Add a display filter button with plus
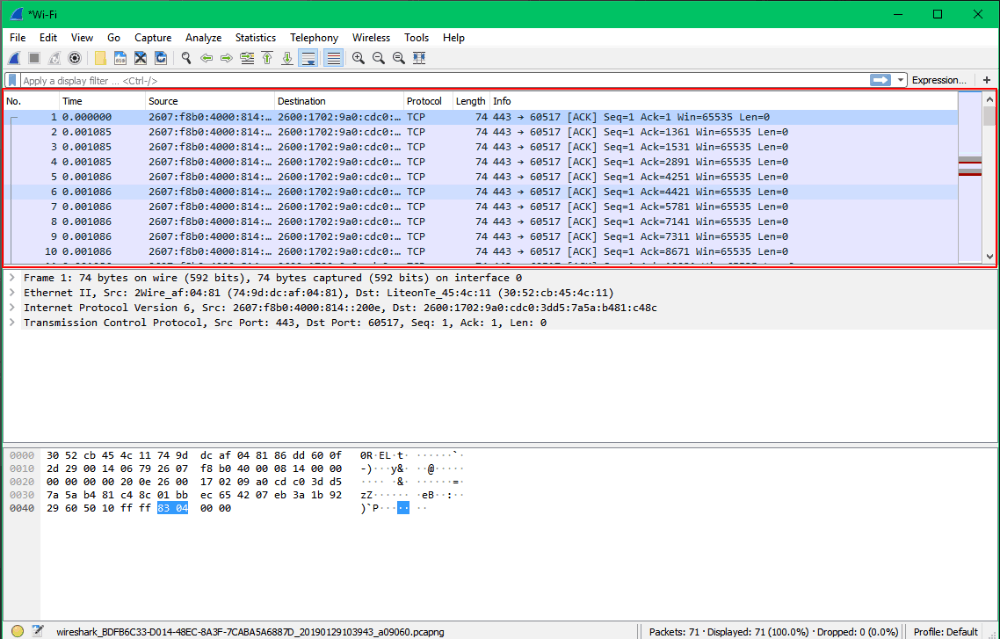This screenshot has width=1000, height=639. 987,80
